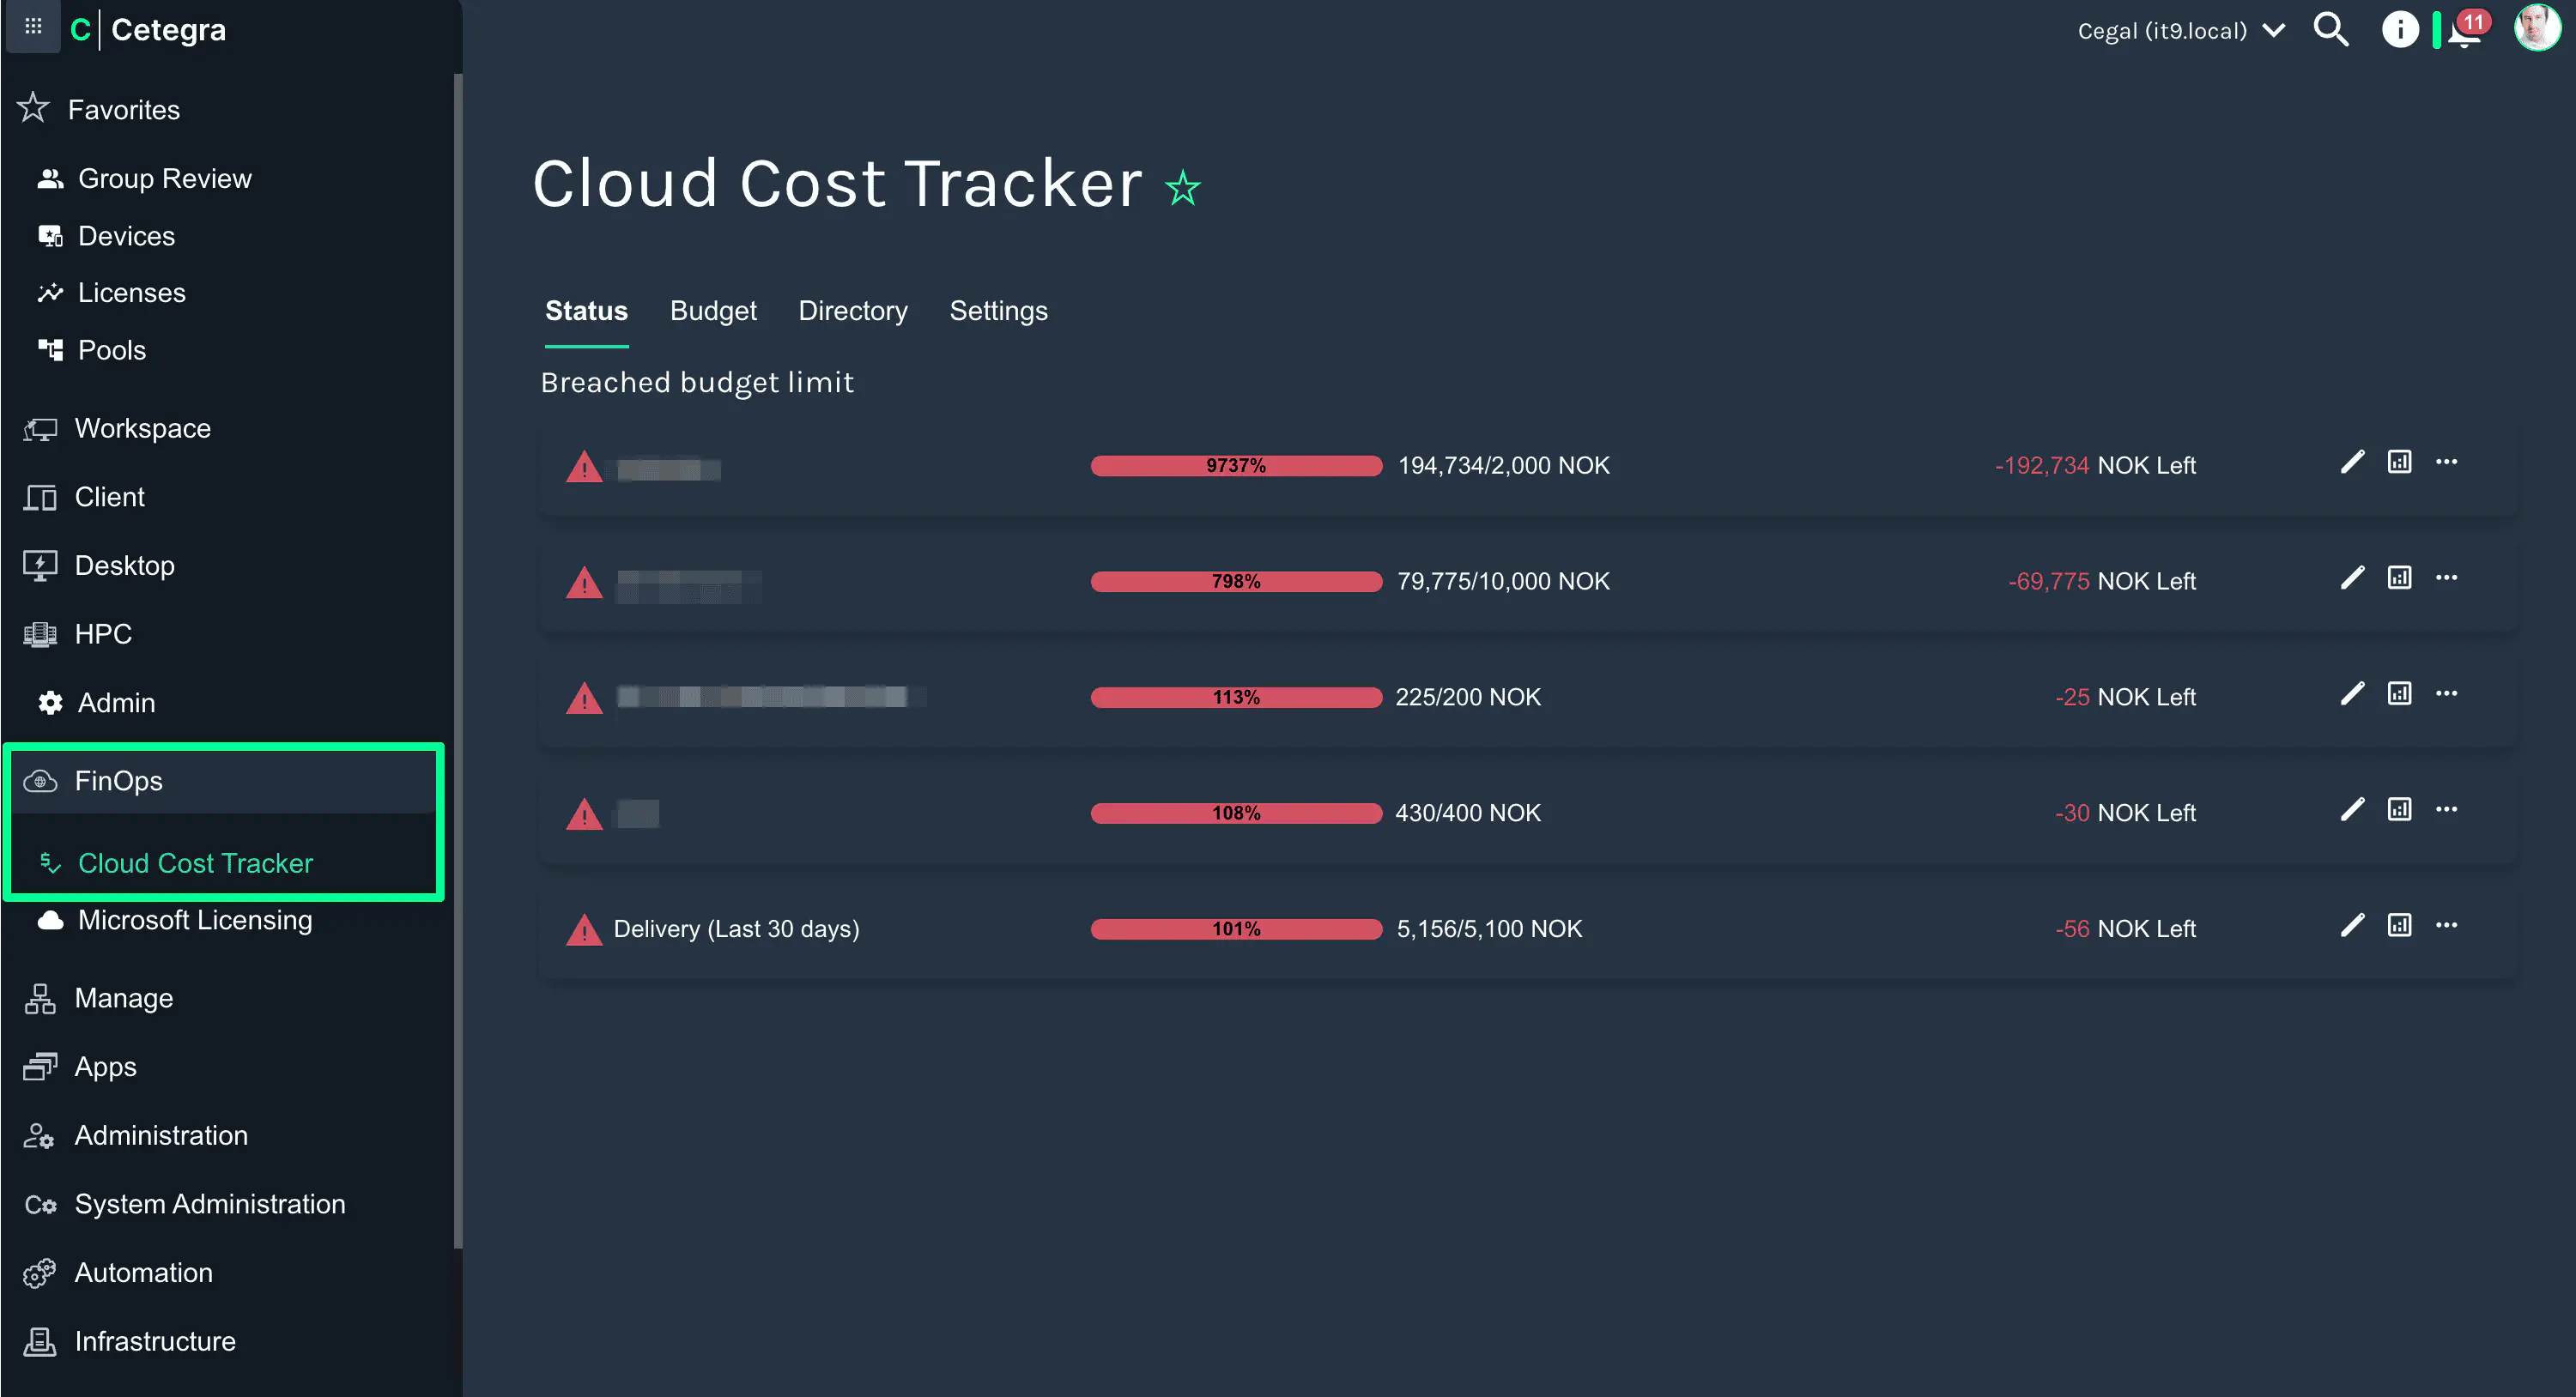Expand the Workspace sidebar section

[x=142, y=429]
